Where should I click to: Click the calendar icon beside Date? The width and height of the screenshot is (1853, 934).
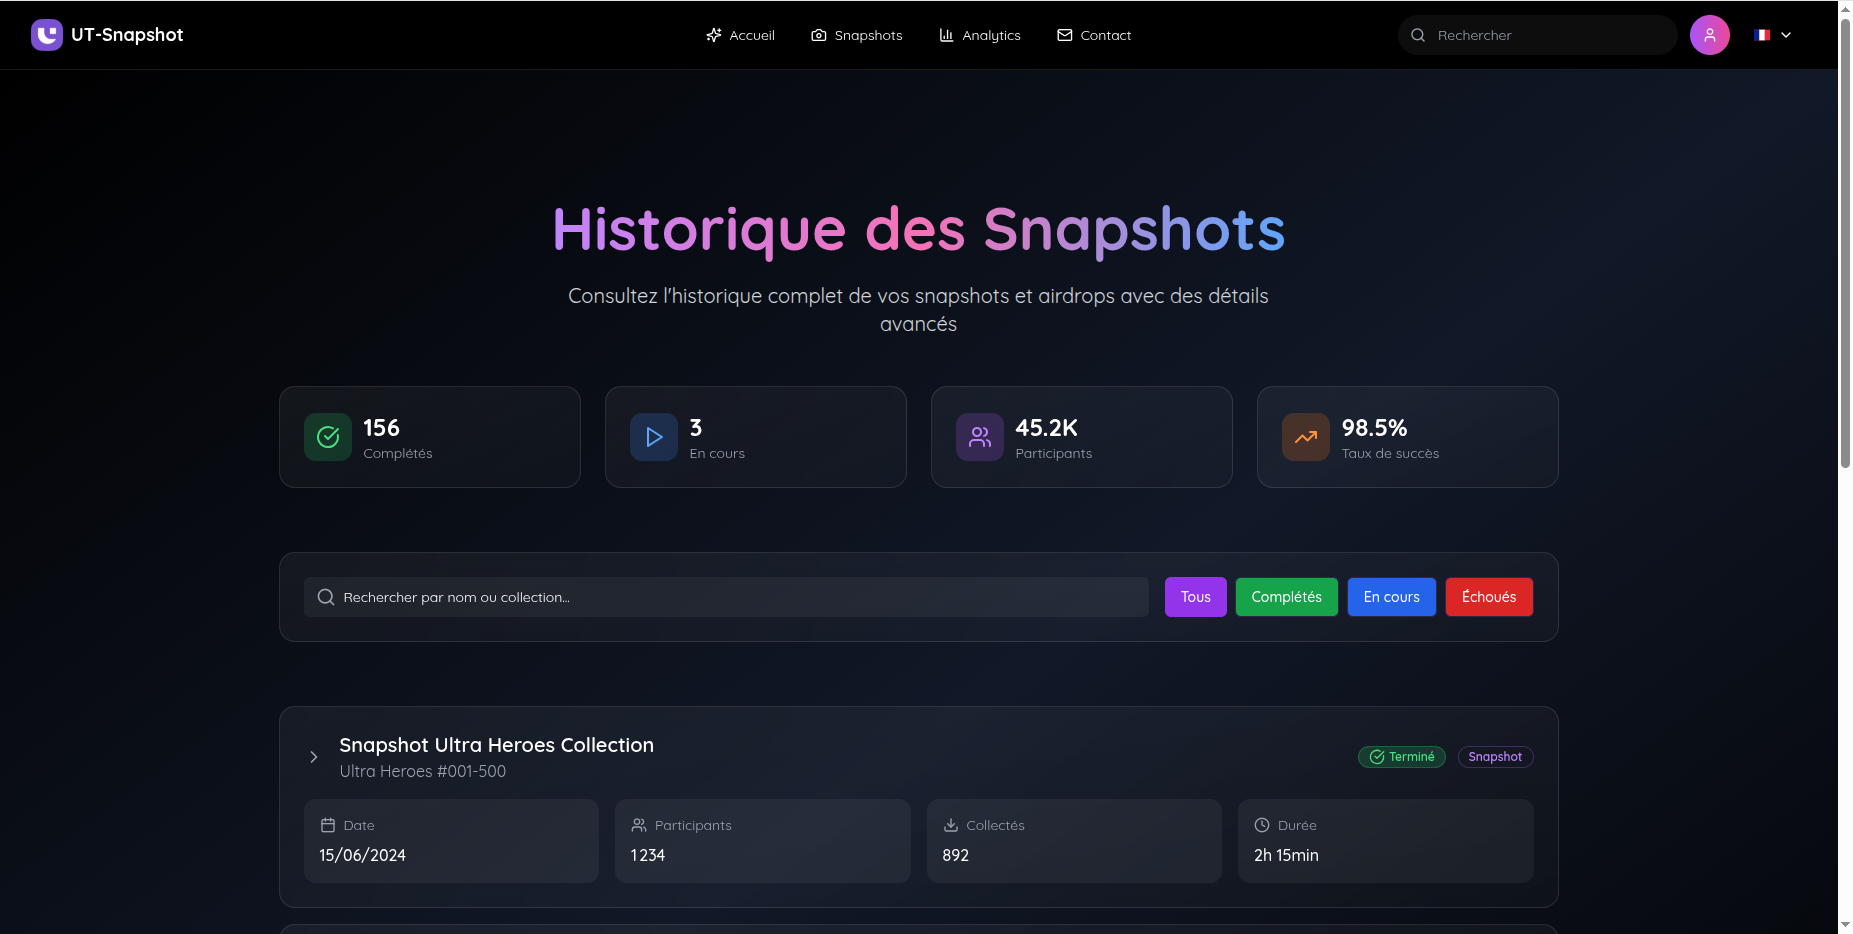pyautogui.click(x=328, y=825)
